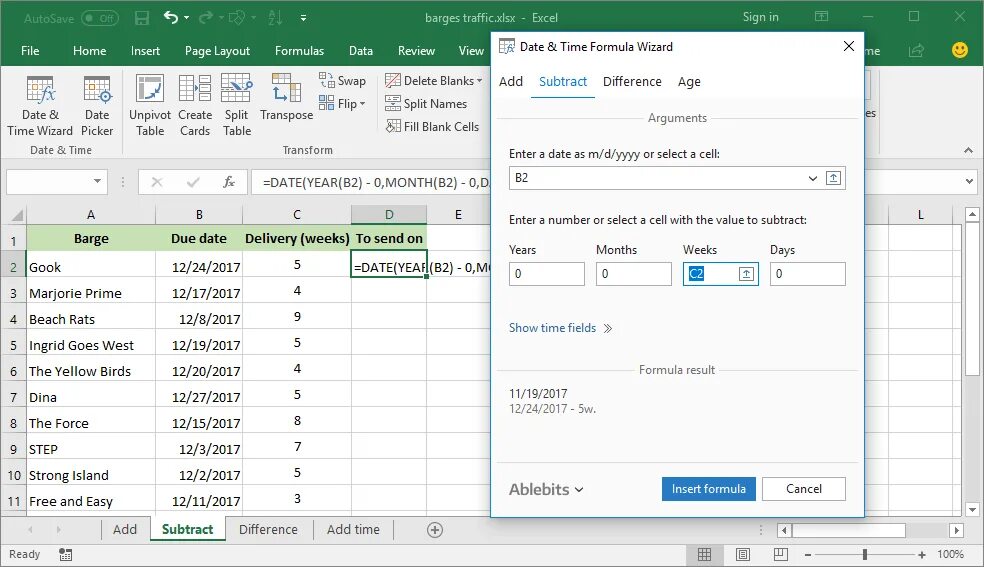Screen dimensions: 984x567
Task: Click the select range icon for date field
Action: pos(833,178)
